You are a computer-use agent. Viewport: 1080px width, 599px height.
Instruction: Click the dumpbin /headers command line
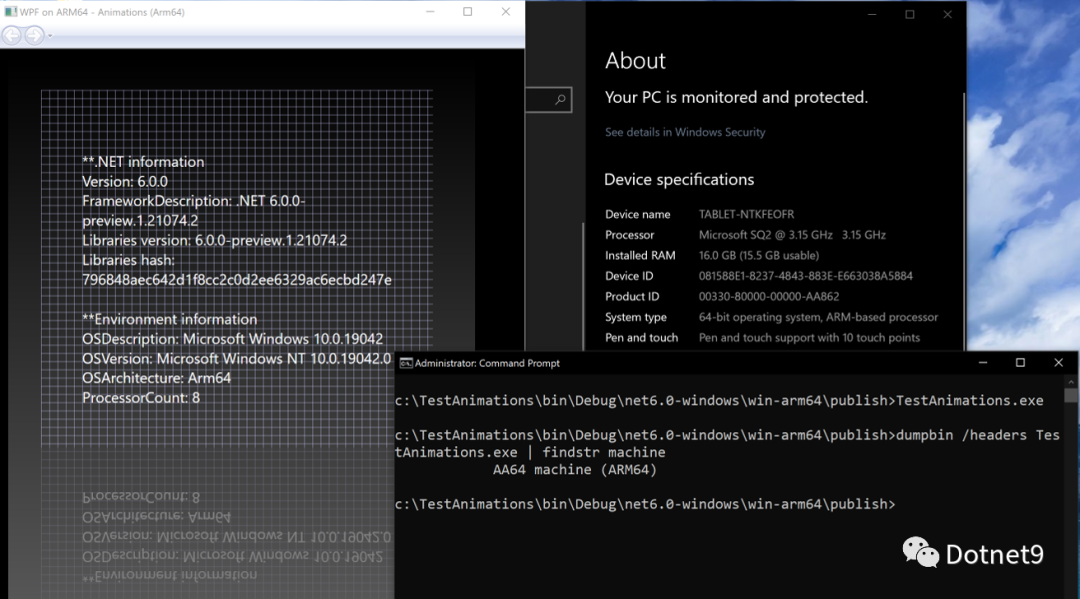(727, 443)
